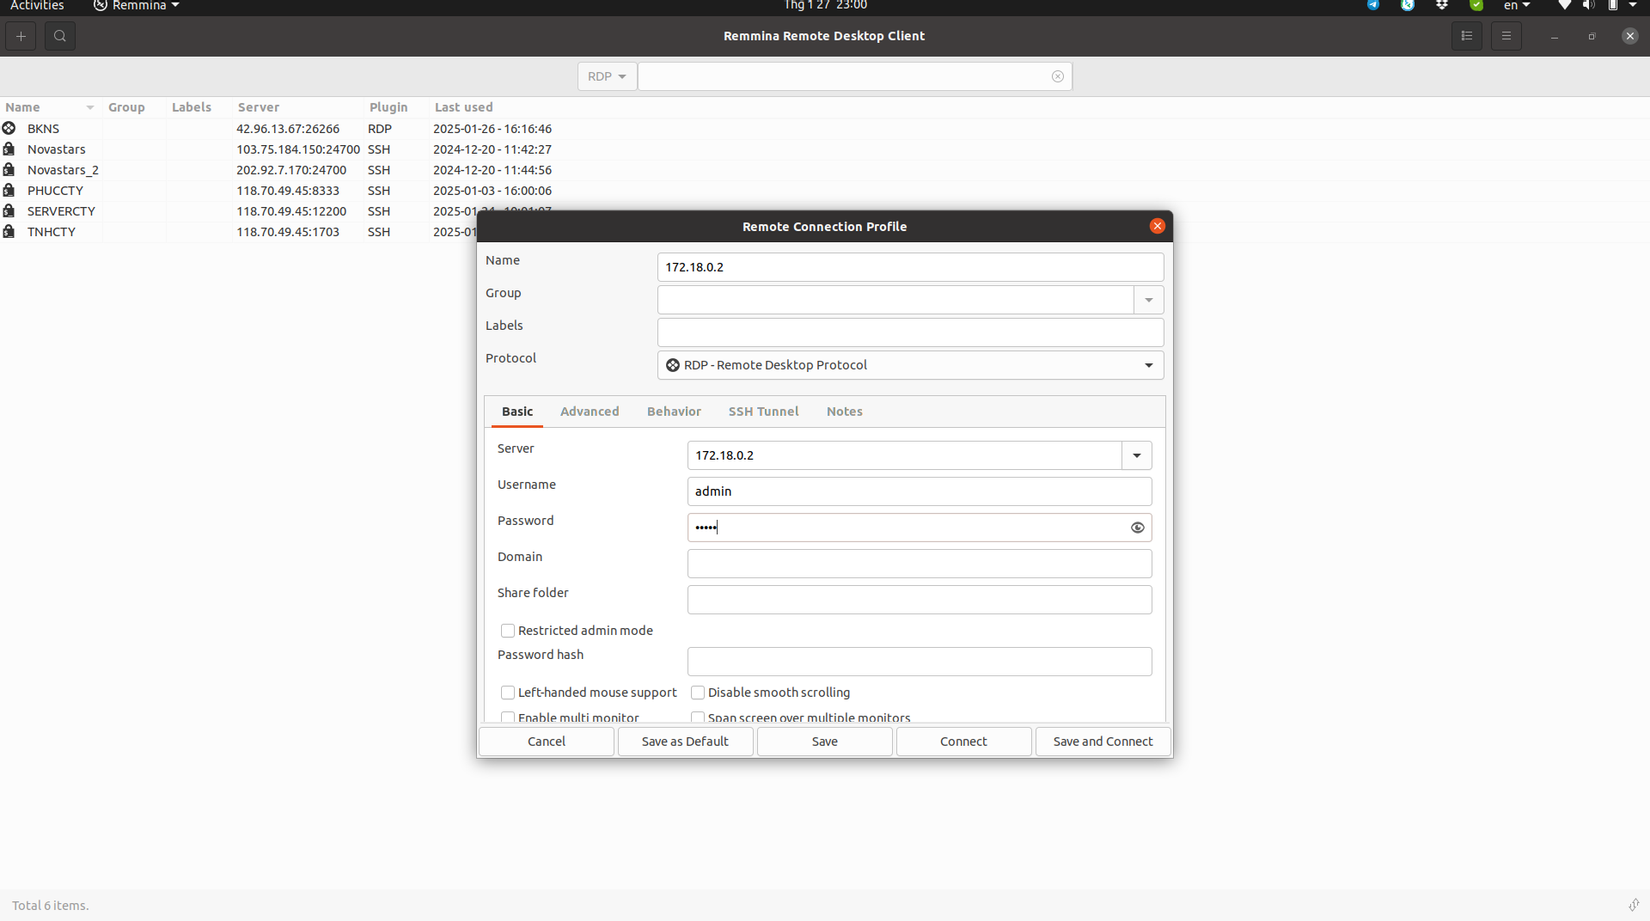Open the Remmina hamburger menu

coord(1506,36)
